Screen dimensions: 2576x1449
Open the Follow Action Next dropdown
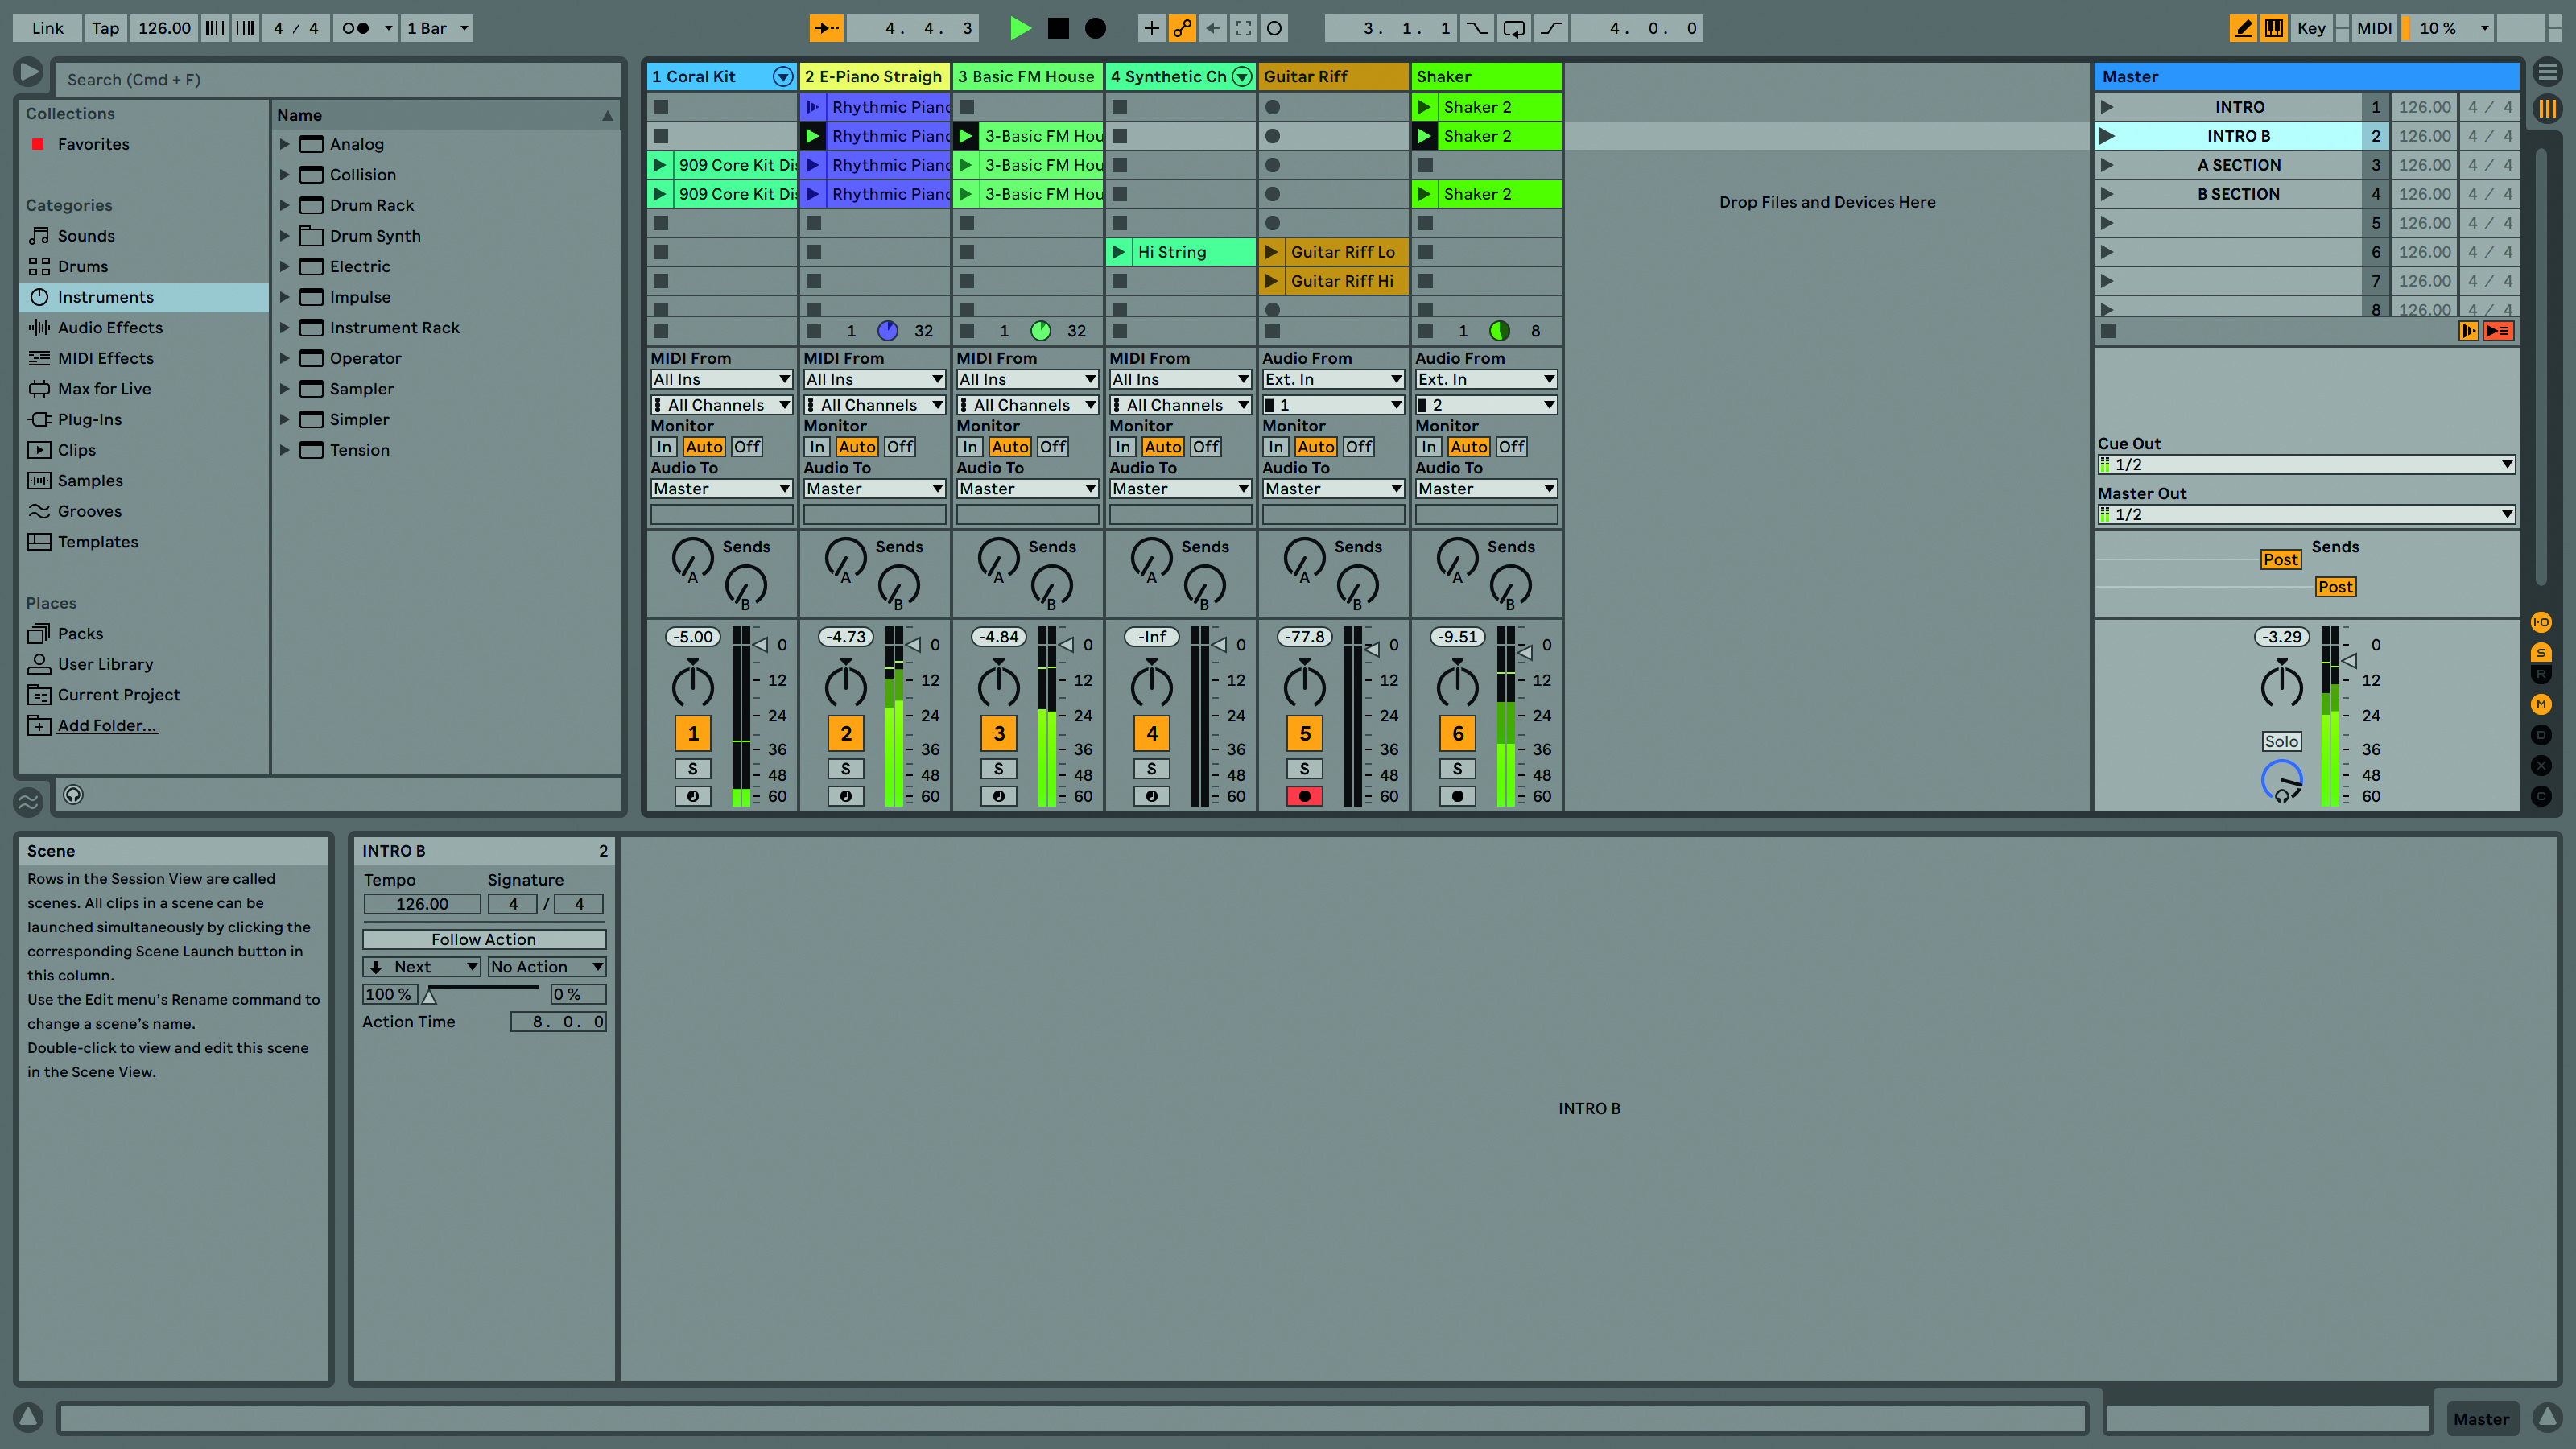(422, 967)
